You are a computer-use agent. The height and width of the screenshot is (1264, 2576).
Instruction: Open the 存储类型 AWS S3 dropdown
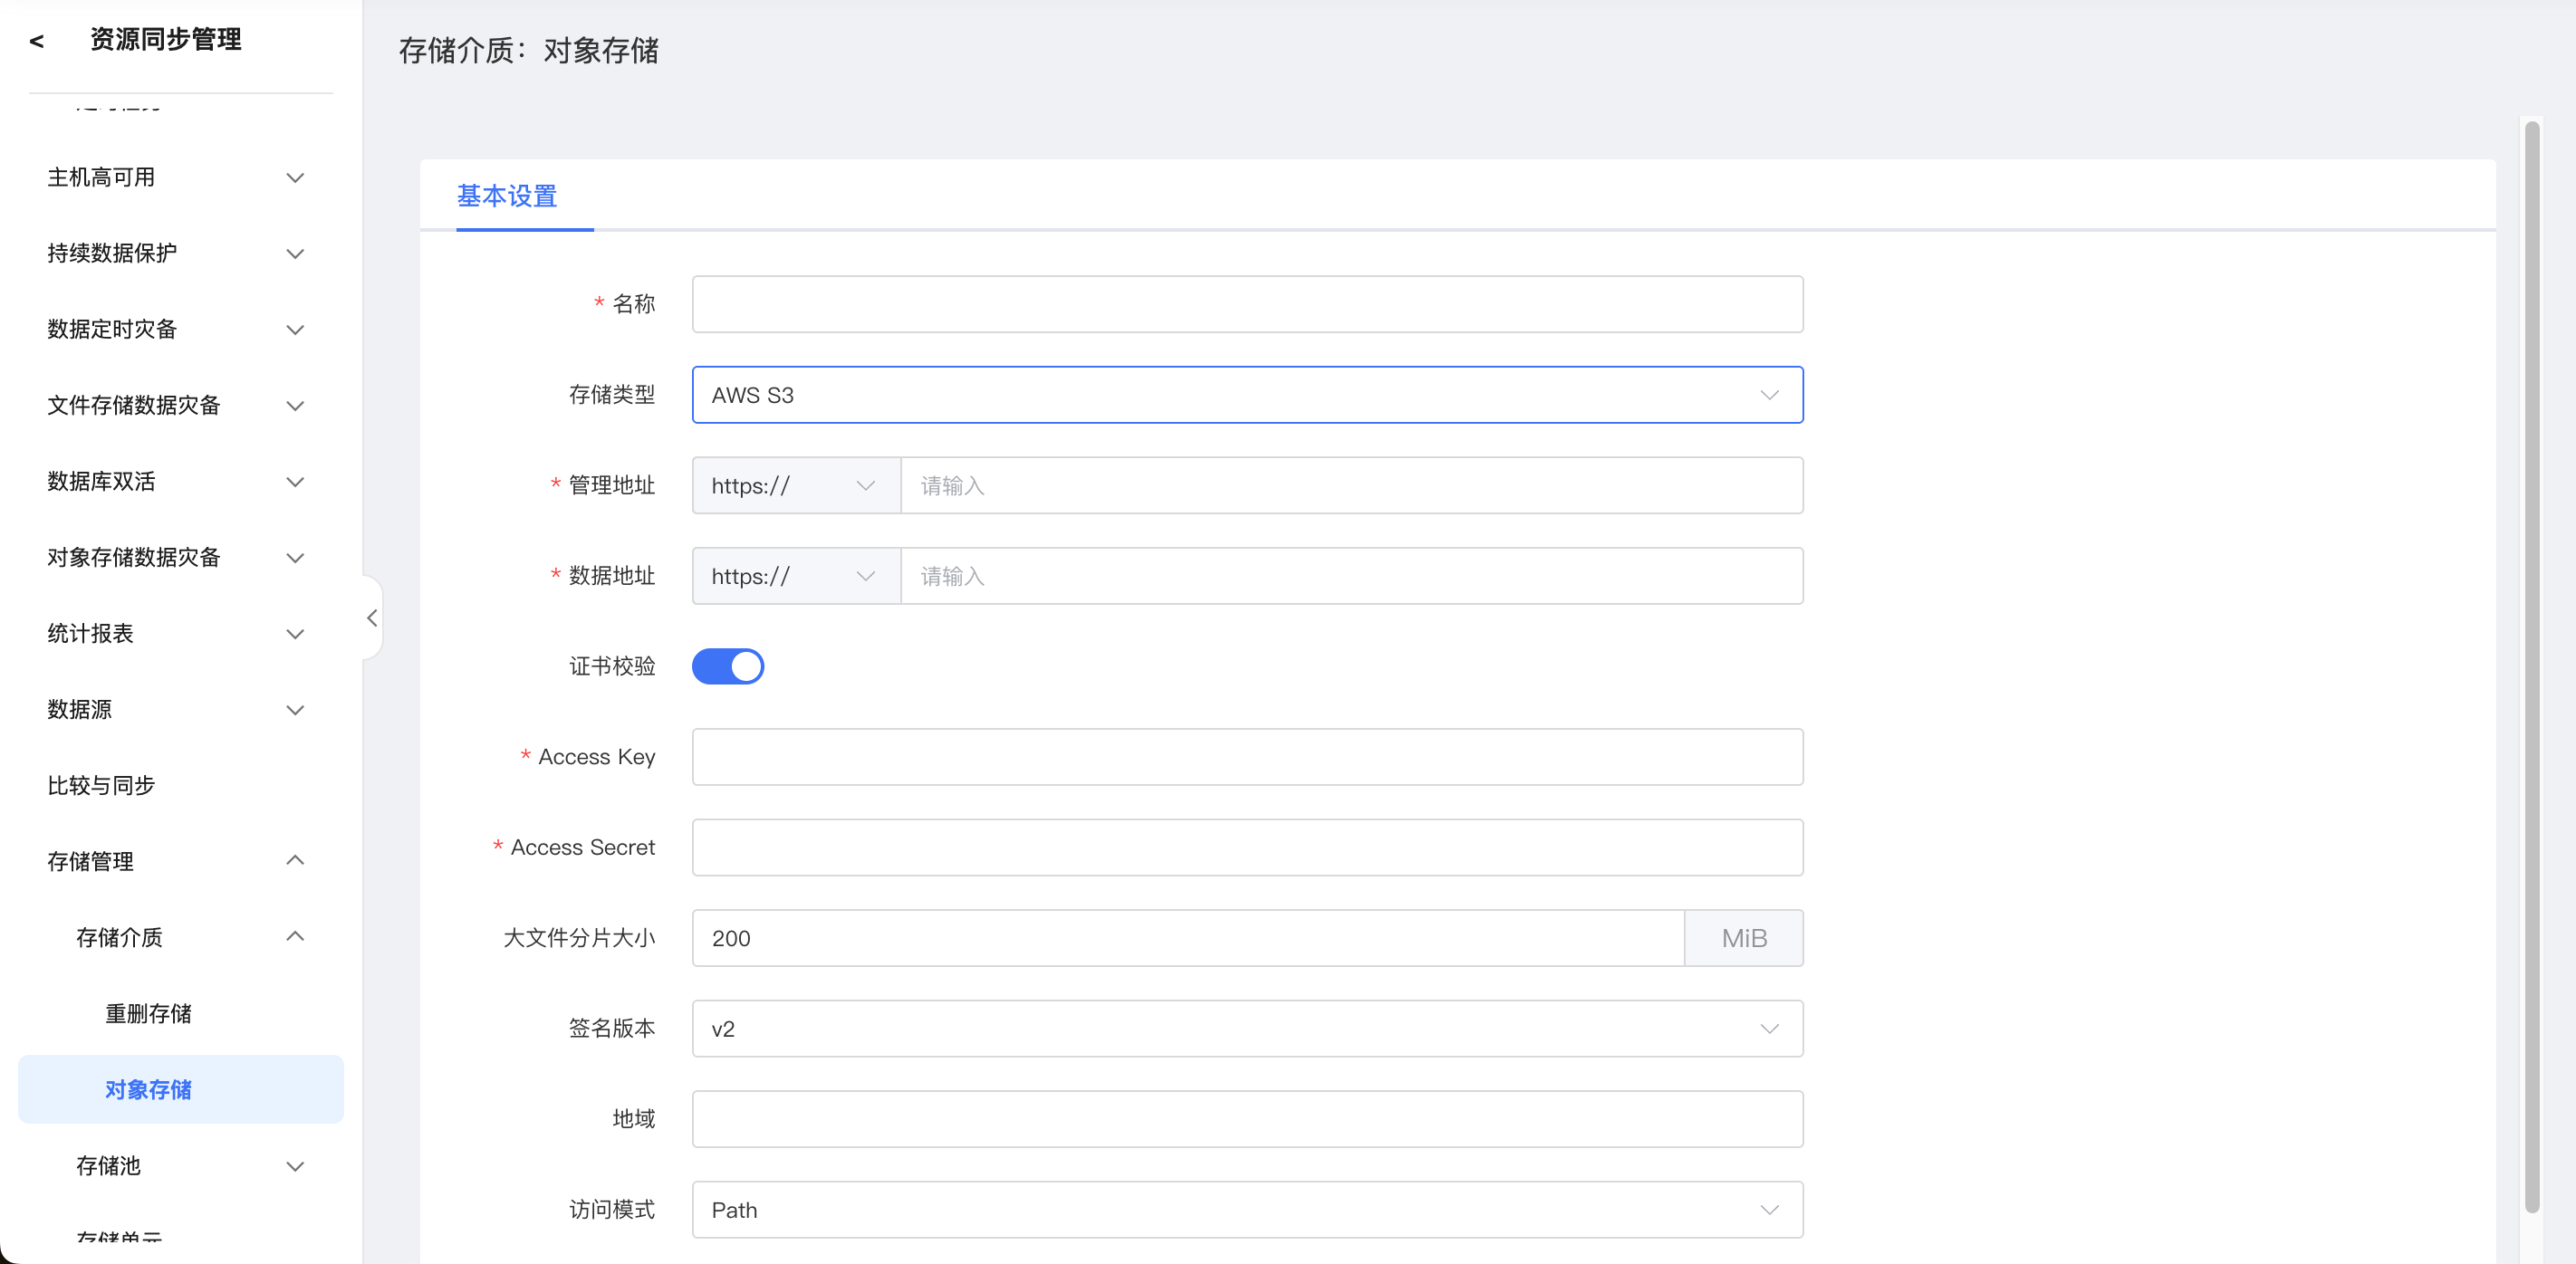(1246, 395)
